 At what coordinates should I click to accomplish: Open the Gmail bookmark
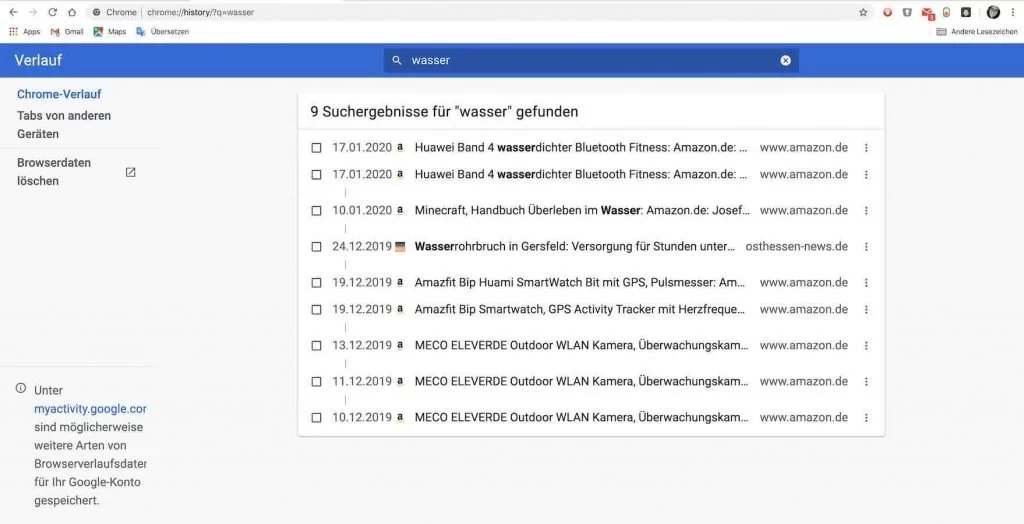pyautogui.click(x=67, y=31)
